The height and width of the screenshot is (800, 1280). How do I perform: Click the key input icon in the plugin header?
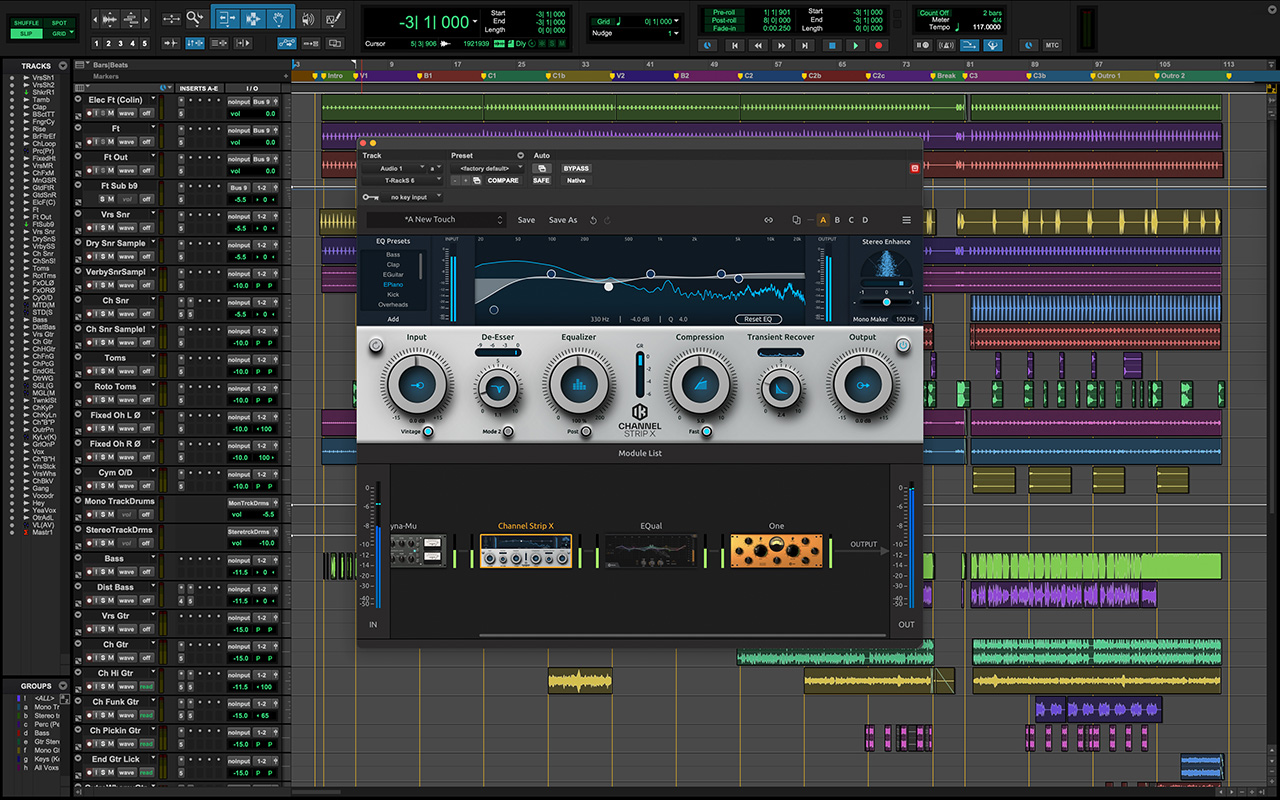(x=370, y=197)
